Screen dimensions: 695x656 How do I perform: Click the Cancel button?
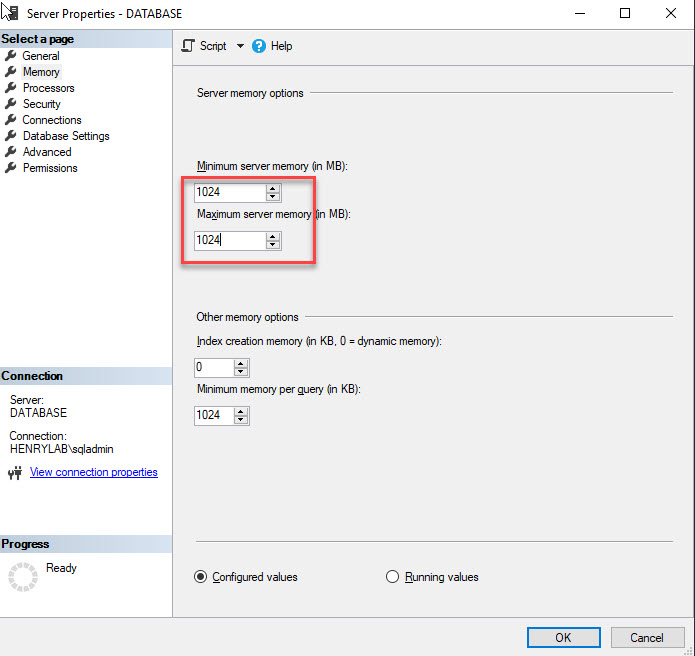coord(646,637)
